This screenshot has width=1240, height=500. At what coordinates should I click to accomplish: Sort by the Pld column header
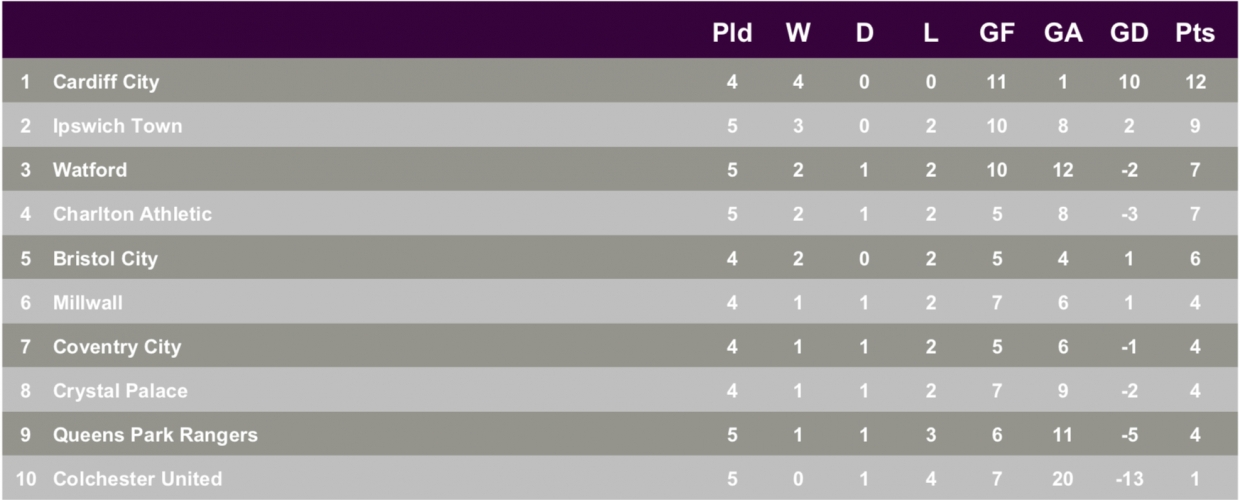click(x=732, y=33)
